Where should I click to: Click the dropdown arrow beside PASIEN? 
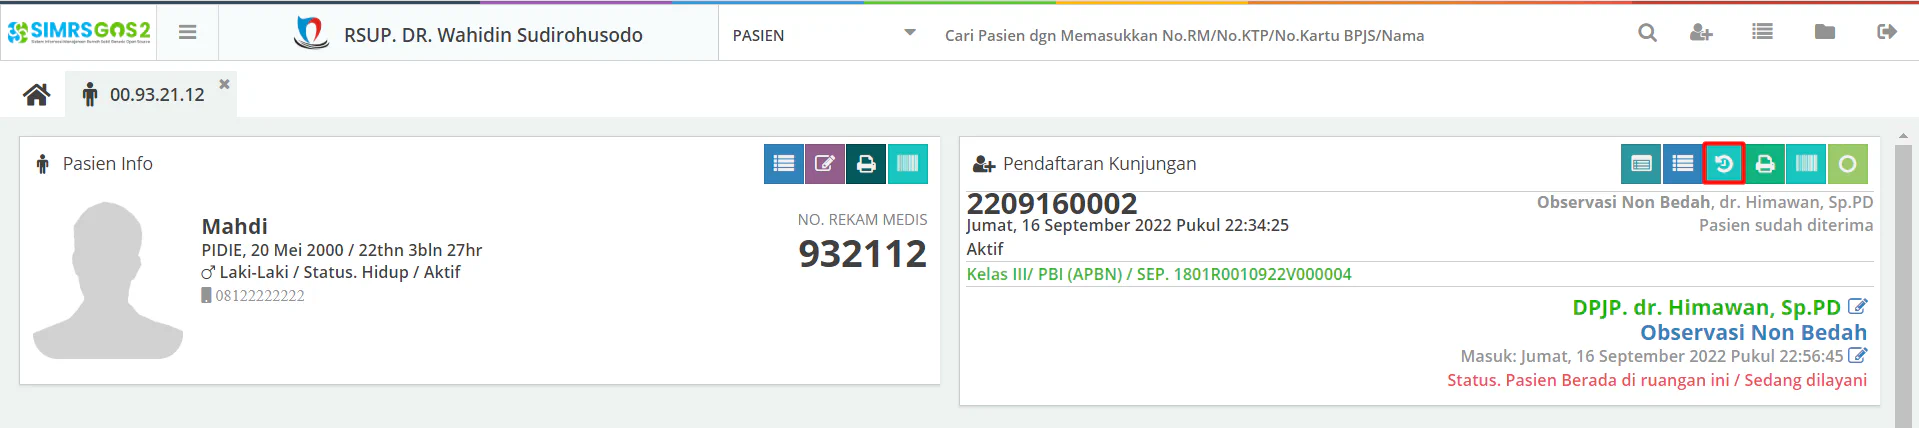coord(909,33)
